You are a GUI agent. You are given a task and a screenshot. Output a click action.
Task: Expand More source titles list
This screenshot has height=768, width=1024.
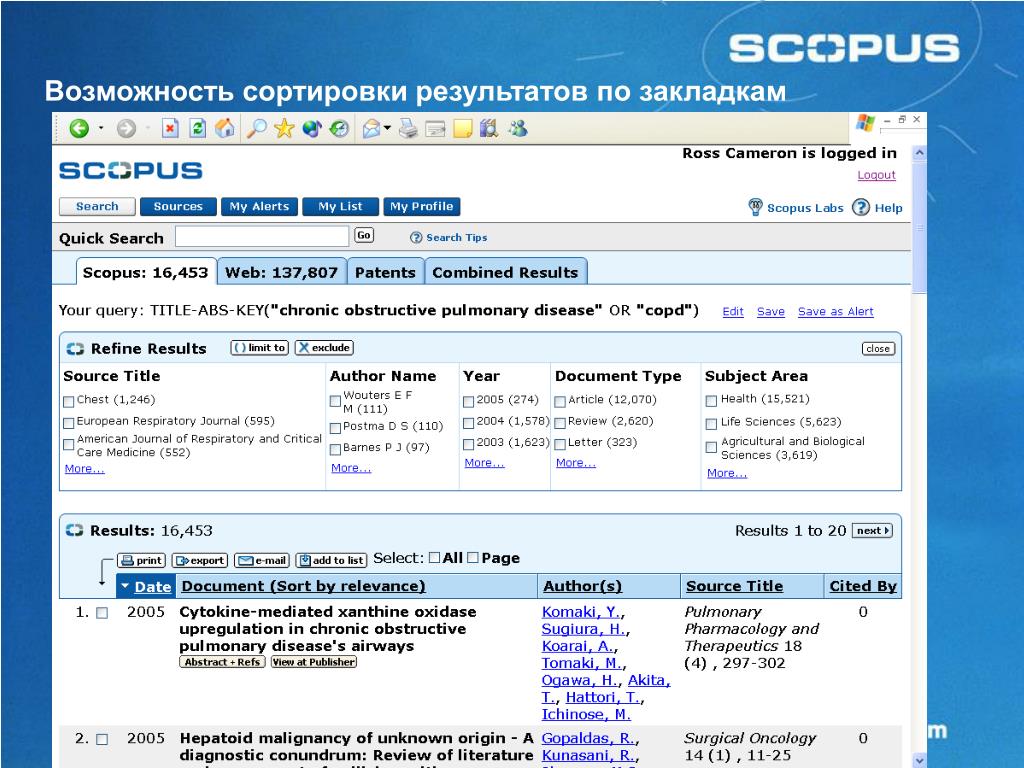(x=84, y=468)
